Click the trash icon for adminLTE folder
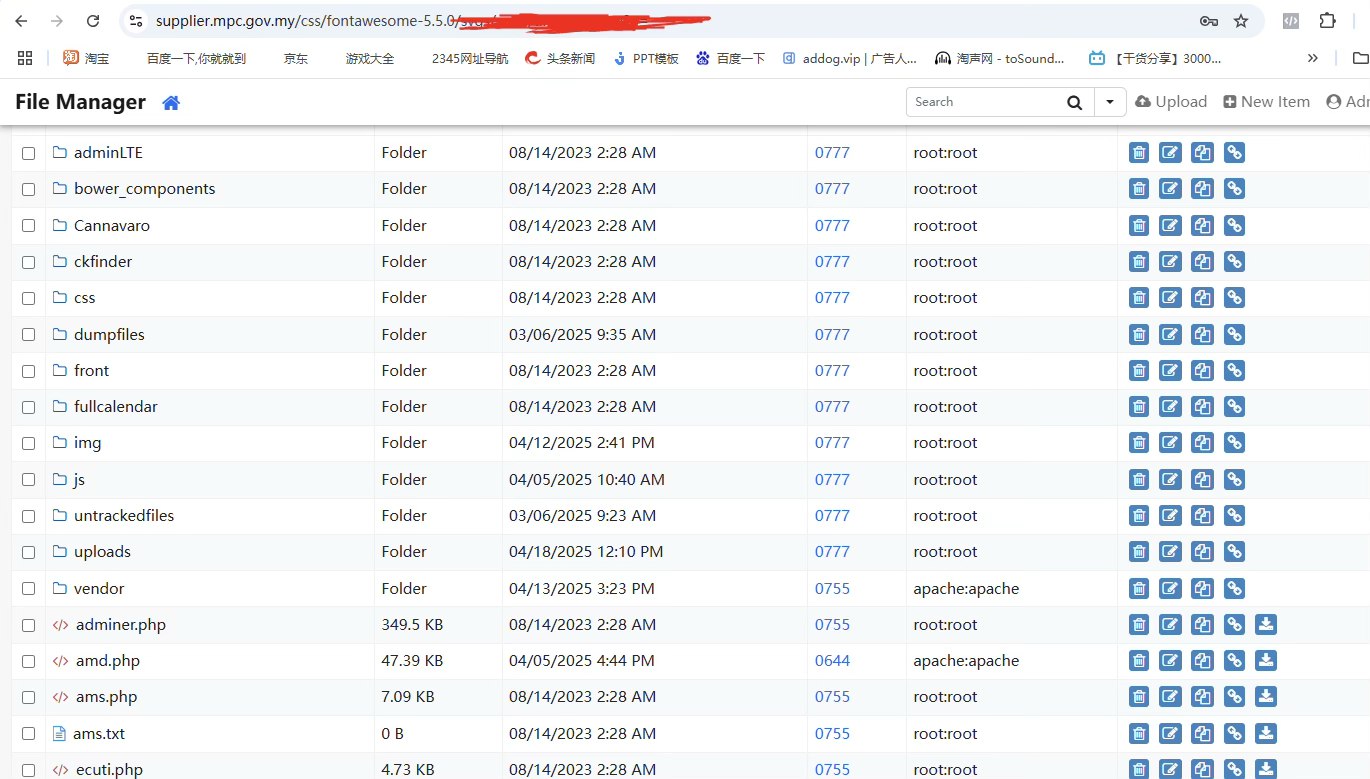 (x=1138, y=153)
